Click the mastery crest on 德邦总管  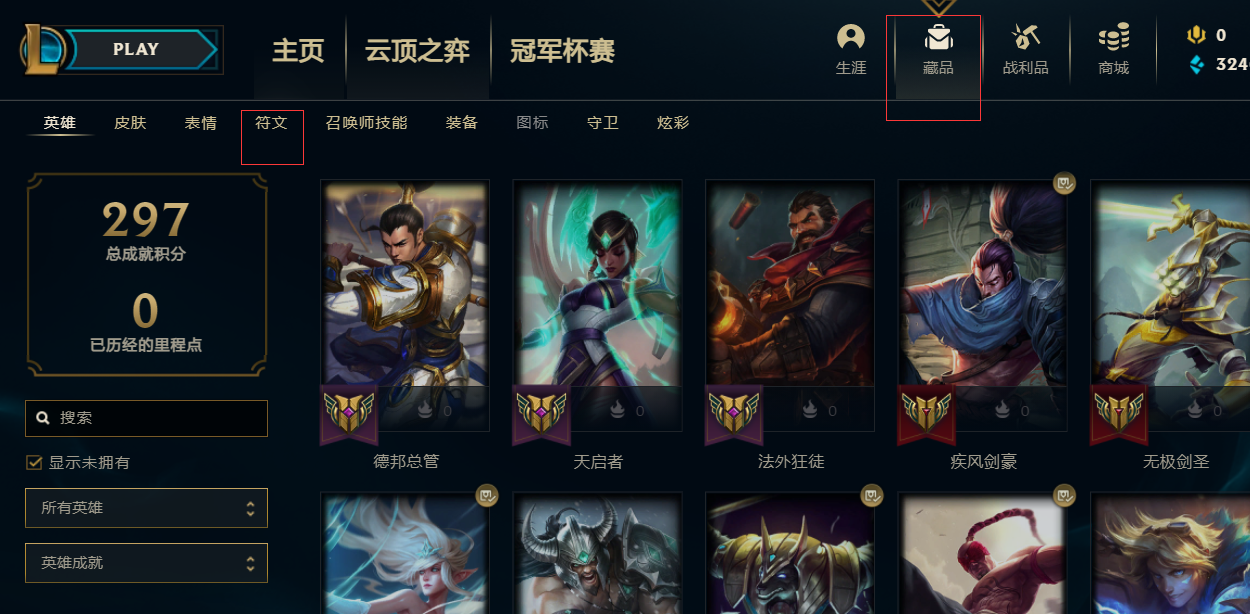coord(348,412)
